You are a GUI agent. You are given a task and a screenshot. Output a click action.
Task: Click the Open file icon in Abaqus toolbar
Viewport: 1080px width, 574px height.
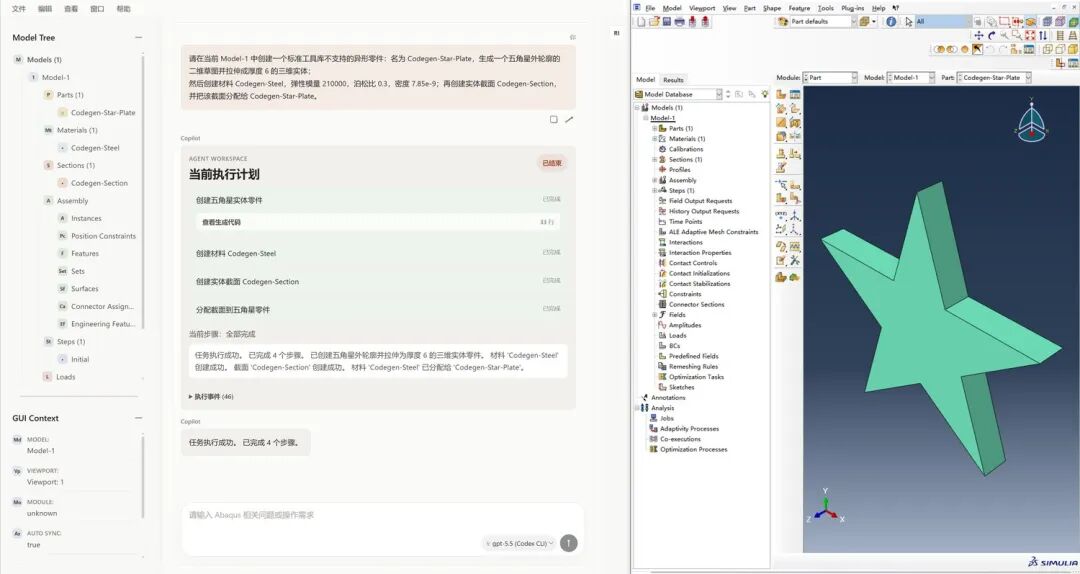click(x=654, y=22)
